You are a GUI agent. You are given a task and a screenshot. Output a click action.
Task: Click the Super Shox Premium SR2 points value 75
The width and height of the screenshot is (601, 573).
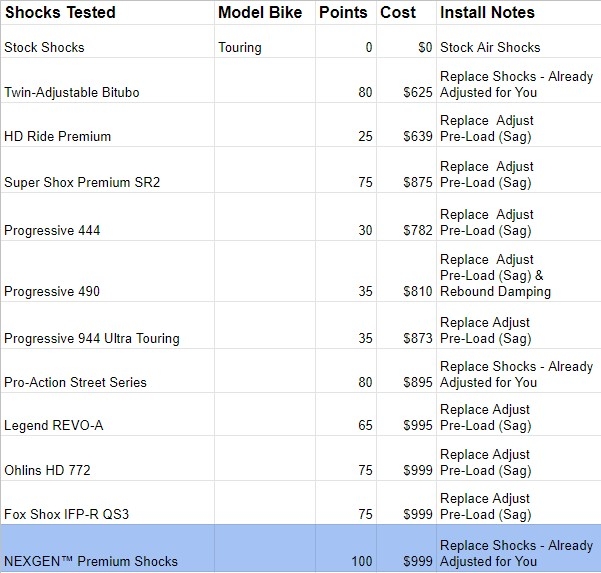346,170
